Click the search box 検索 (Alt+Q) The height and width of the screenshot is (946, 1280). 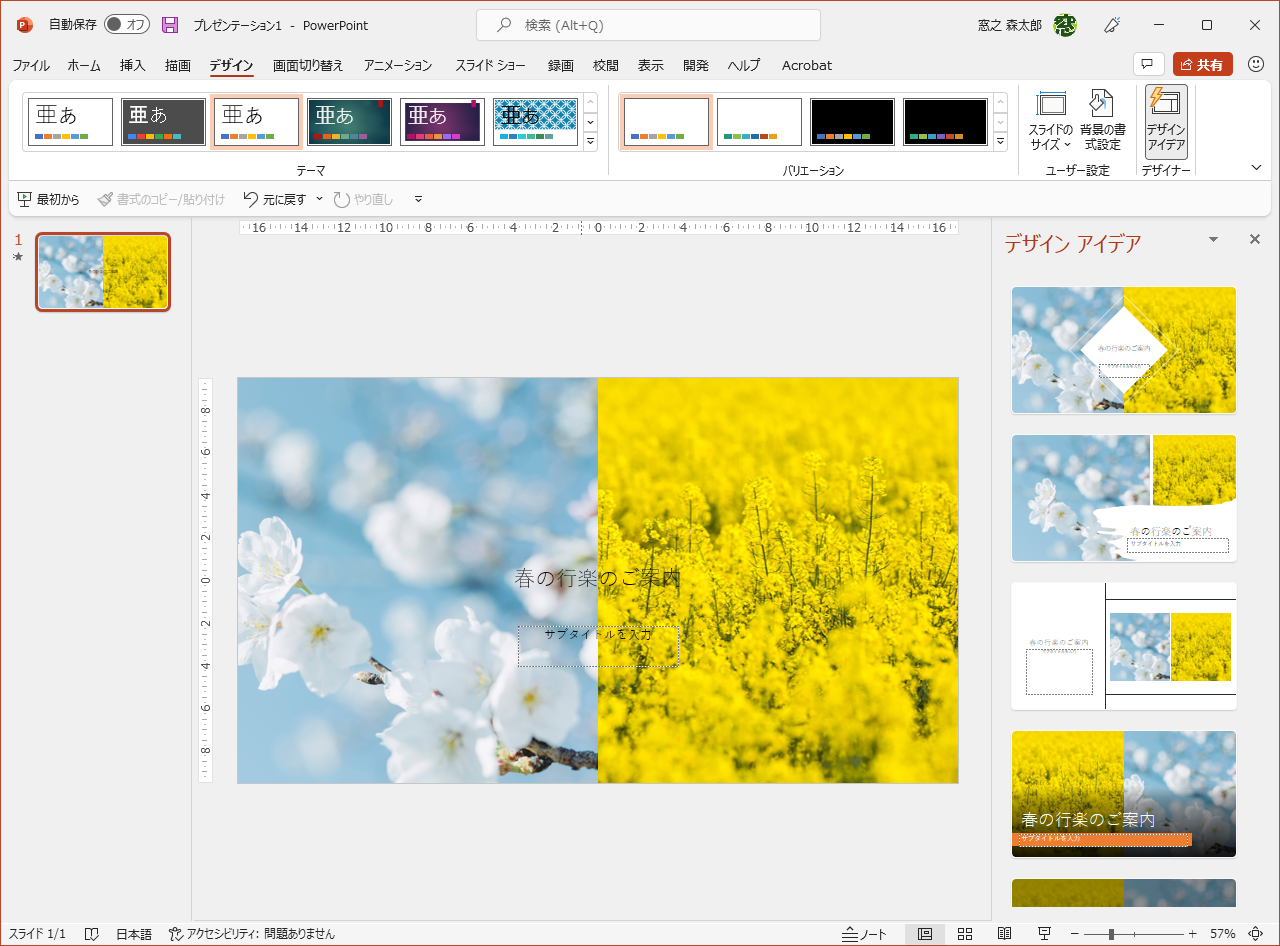click(648, 25)
